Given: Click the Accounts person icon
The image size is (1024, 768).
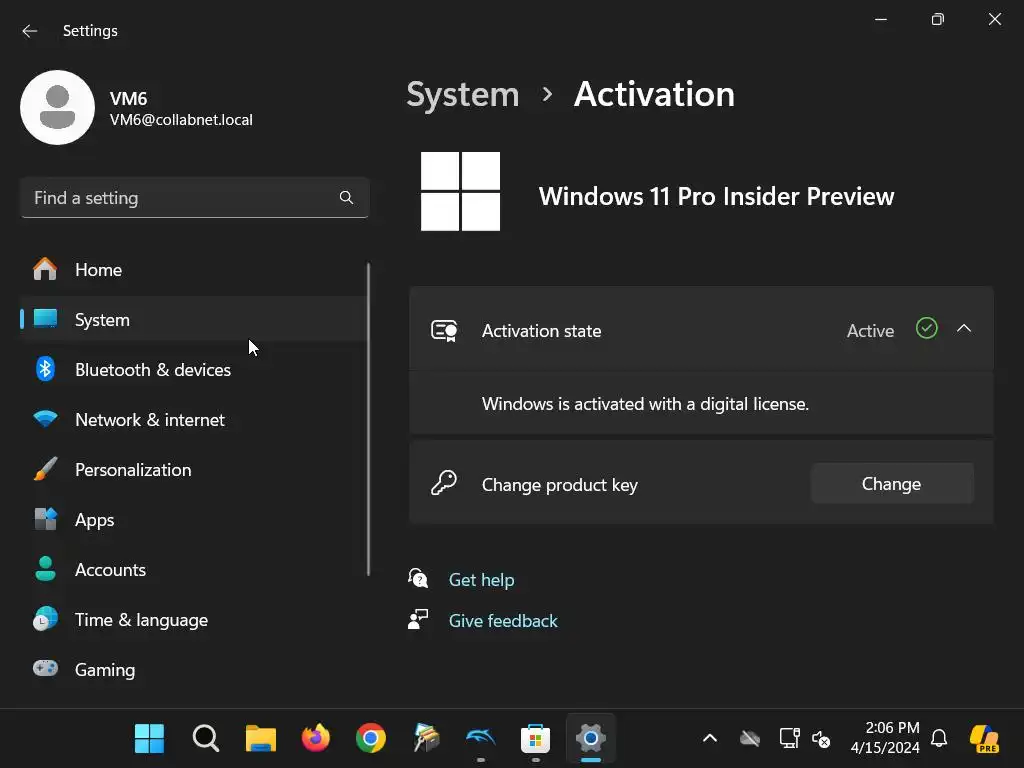Looking at the screenshot, I should coord(45,569).
